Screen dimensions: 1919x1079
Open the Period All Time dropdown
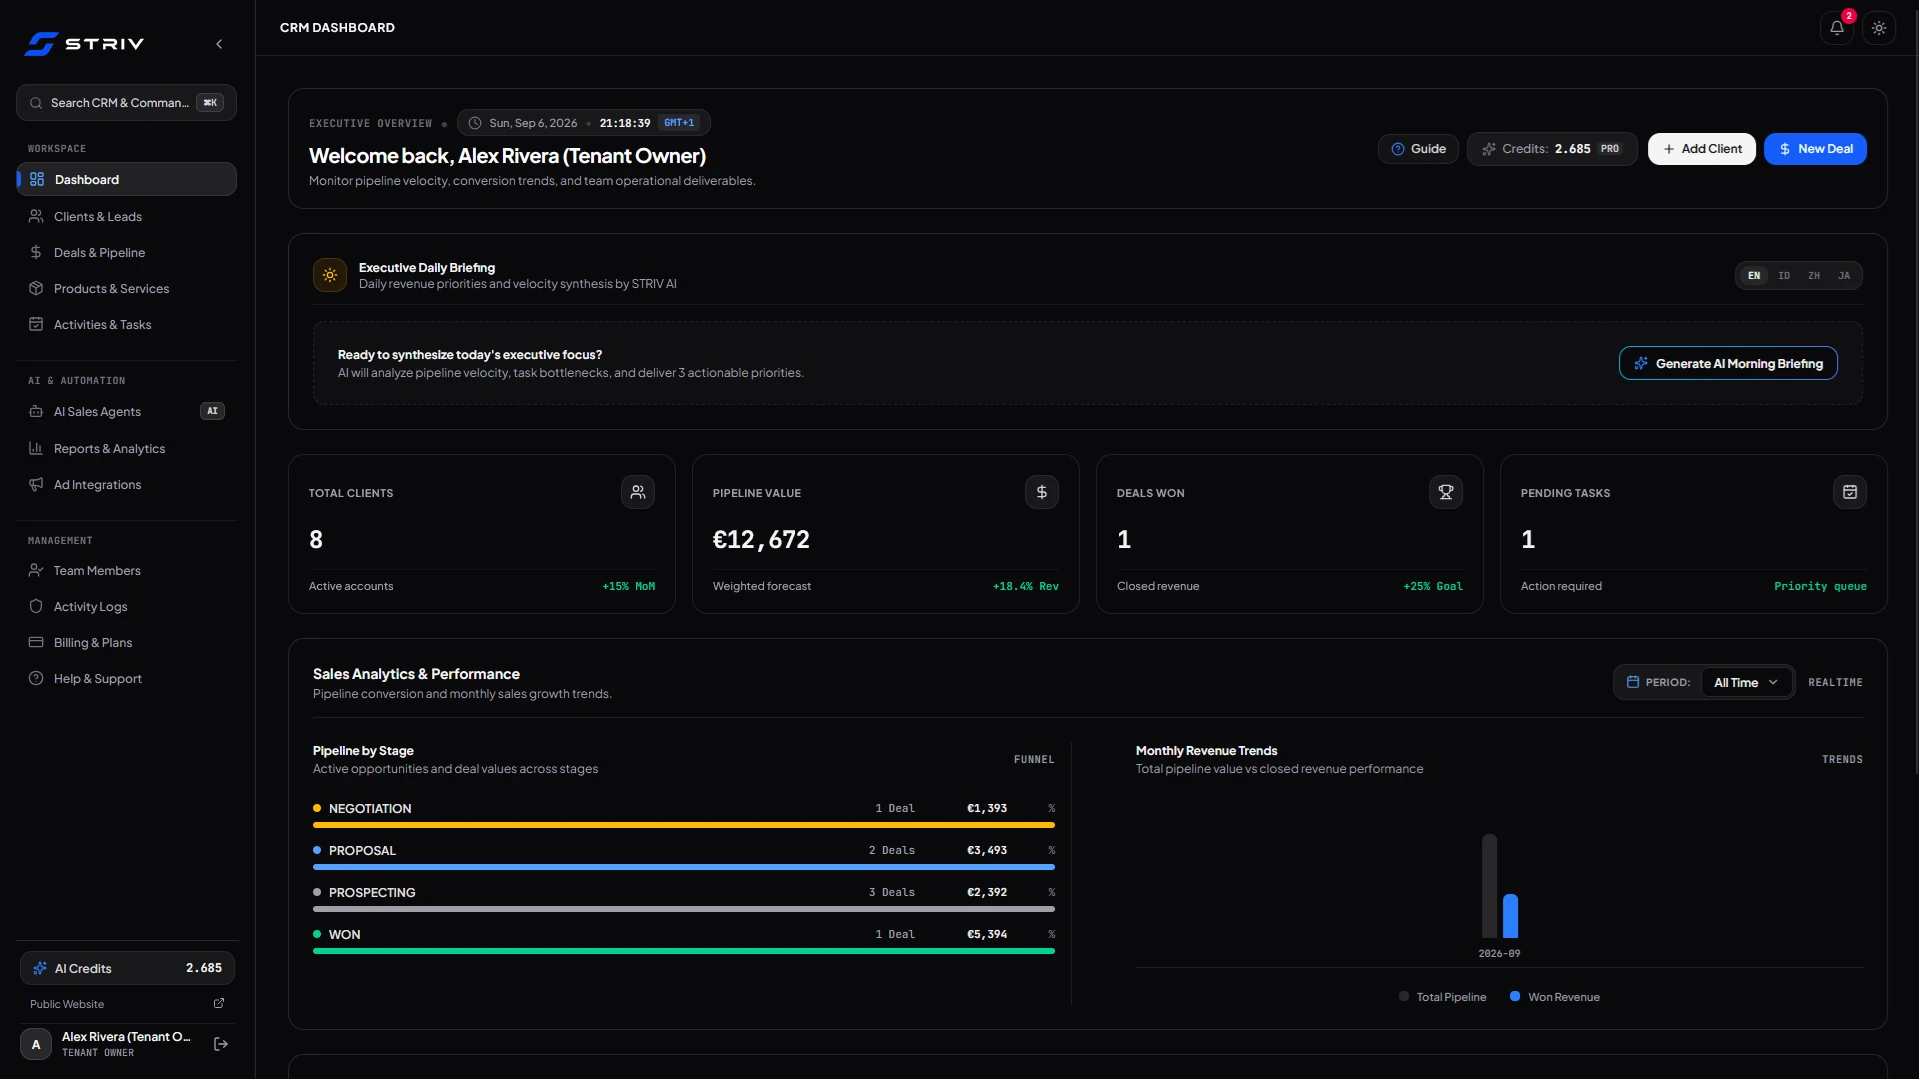[1746, 683]
